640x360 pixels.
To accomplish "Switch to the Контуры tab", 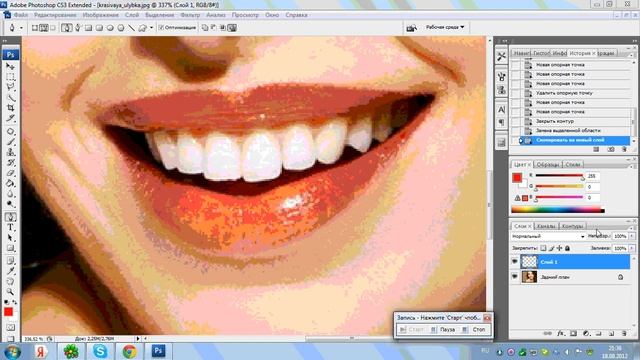I will pyautogui.click(x=572, y=226).
